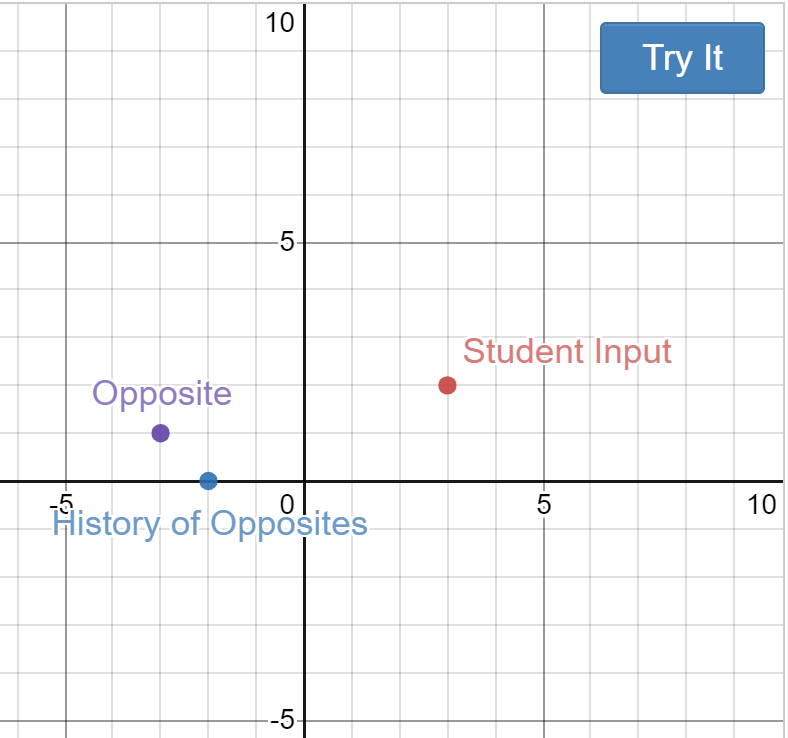Click the blue Try It button
This screenshot has width=788, height=738.
tap(682, 58)
